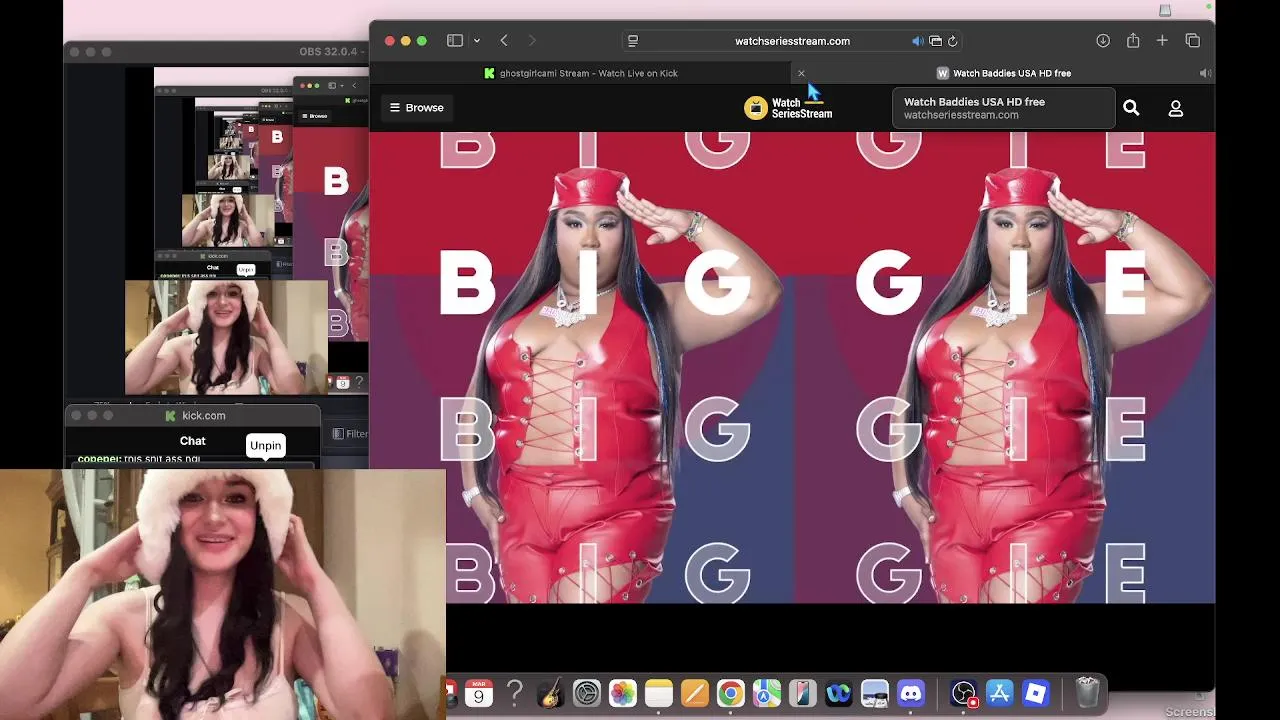This screenshot has width=1280, height=720.
Task: Launch Roblox from the dock
Action: click(x=1036, y=693)
